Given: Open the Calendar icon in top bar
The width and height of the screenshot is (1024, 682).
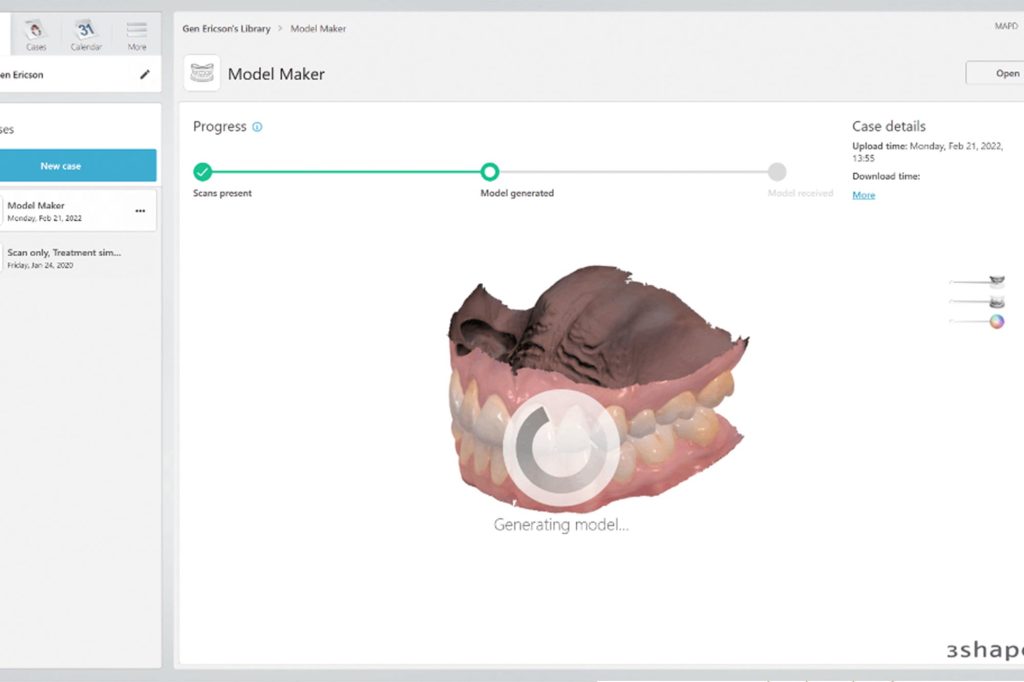Looking at the screenshot, I should (x=86, y=33).
